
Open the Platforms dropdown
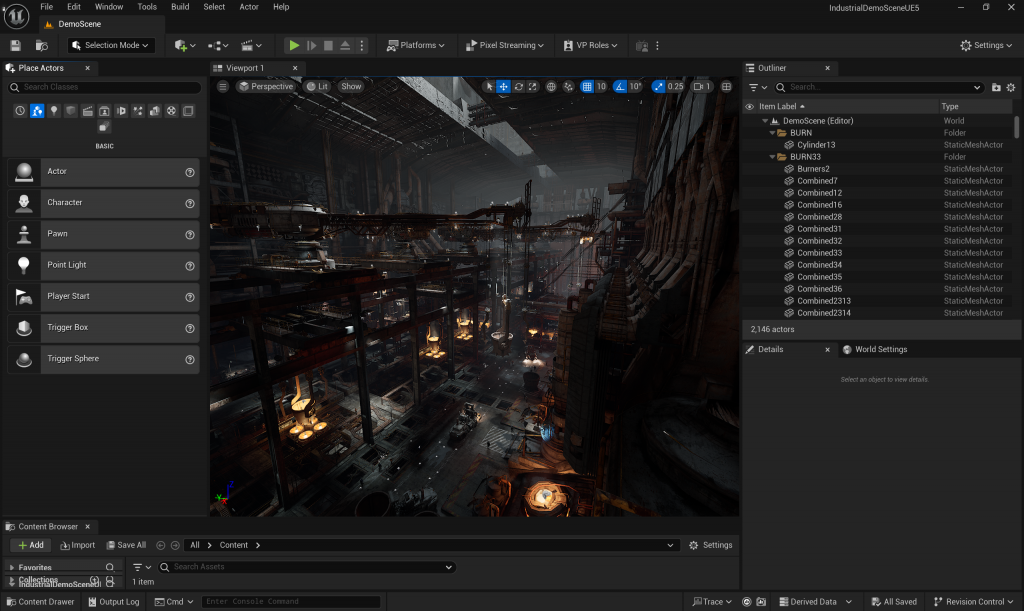[415, 45]
